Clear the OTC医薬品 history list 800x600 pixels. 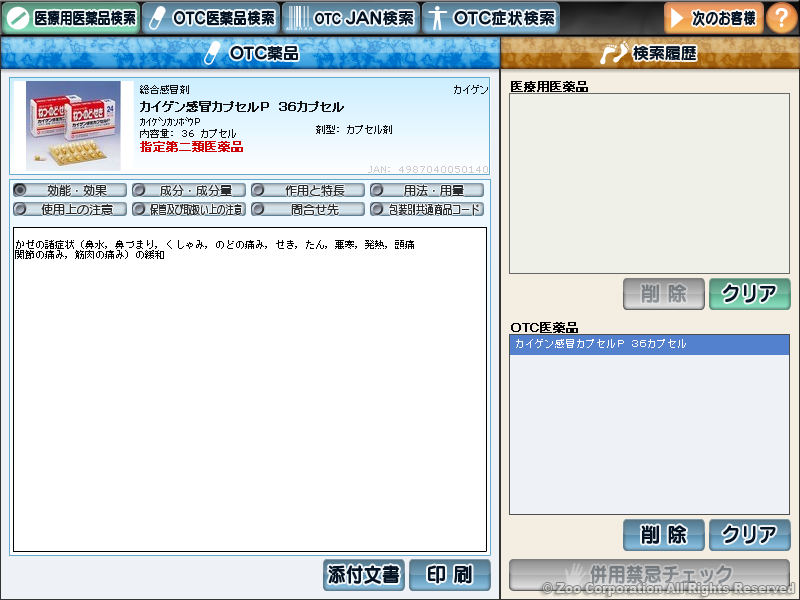749,535
